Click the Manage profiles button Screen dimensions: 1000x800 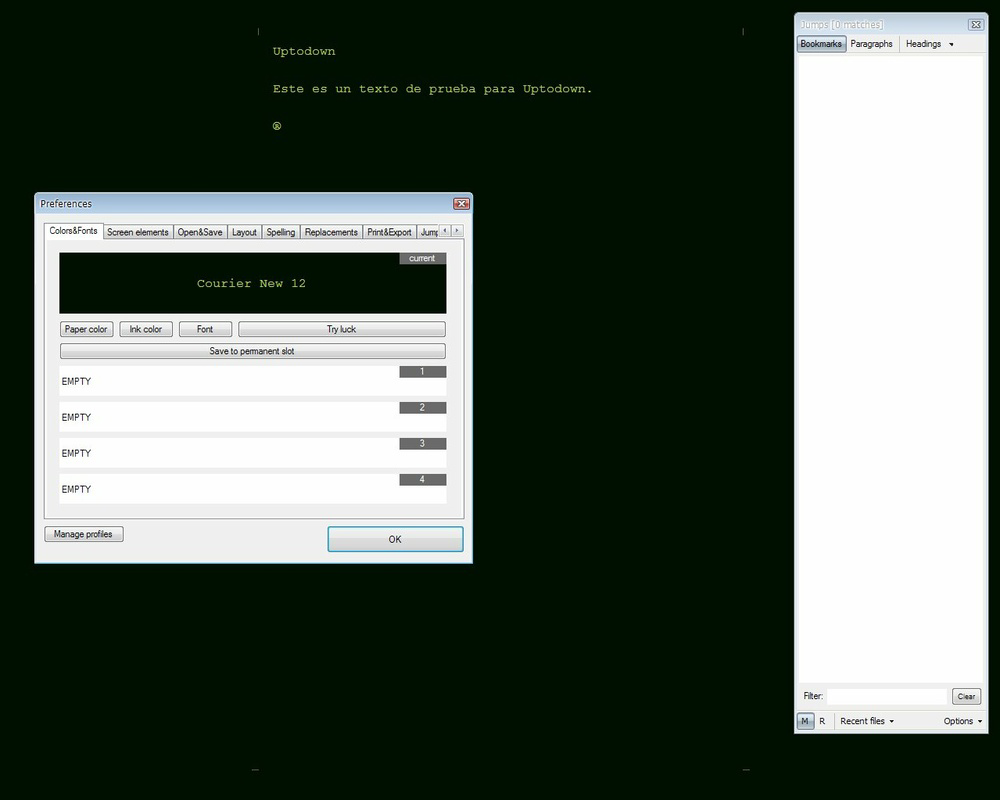point(84,534)
